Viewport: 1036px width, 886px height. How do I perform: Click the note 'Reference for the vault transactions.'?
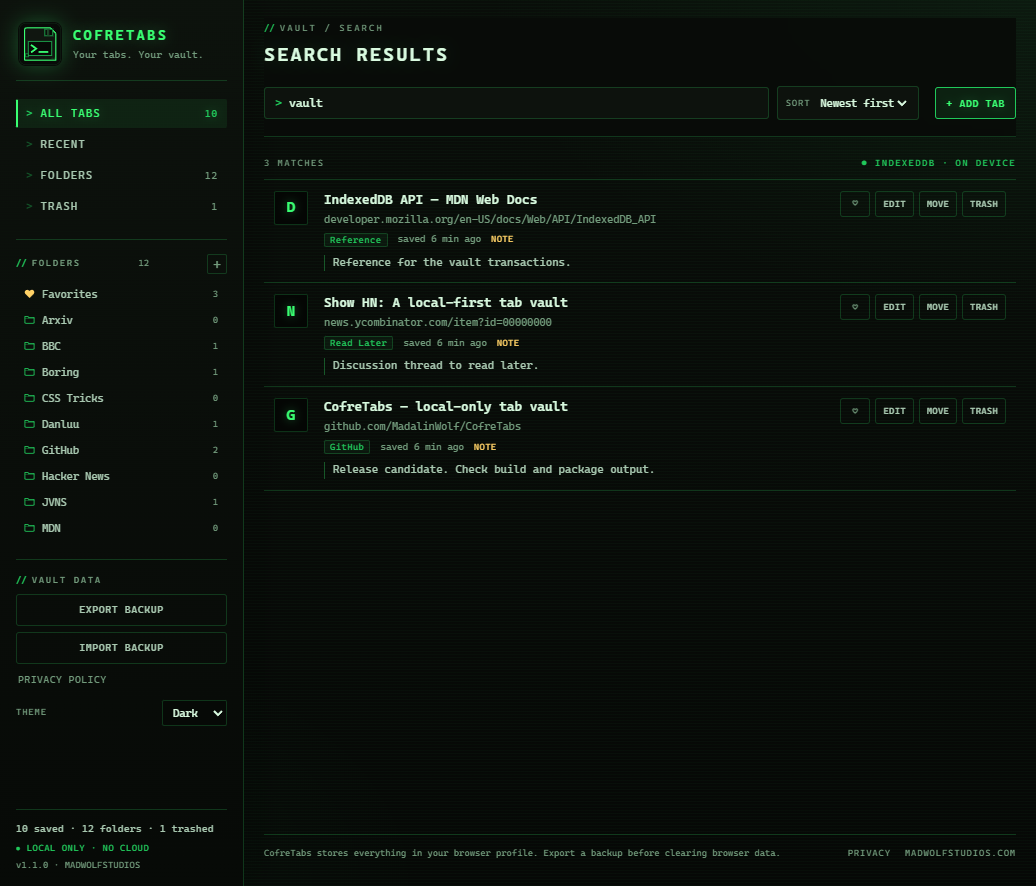click(x=451, y=262)
